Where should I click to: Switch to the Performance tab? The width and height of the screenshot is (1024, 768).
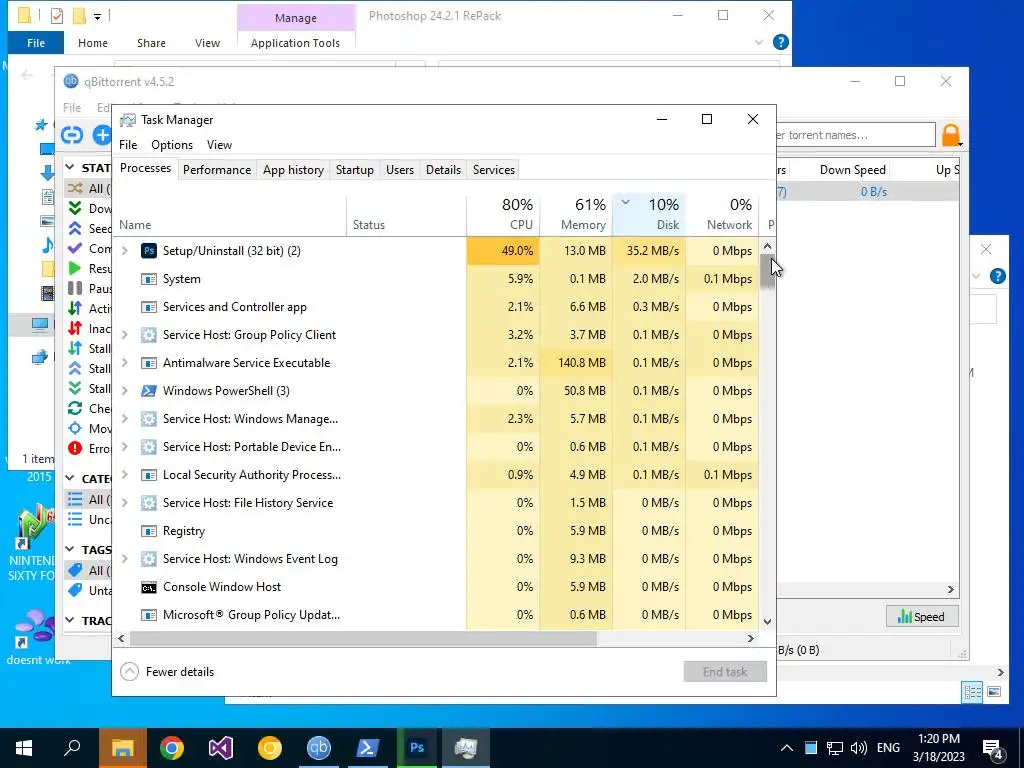tap(217, 170)
